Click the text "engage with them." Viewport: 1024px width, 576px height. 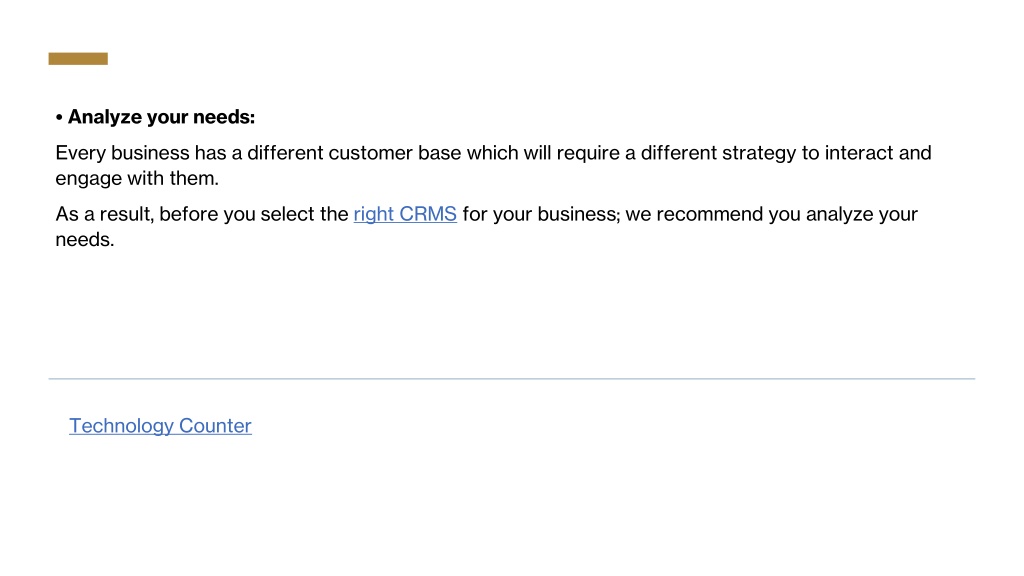coord(136,178)
